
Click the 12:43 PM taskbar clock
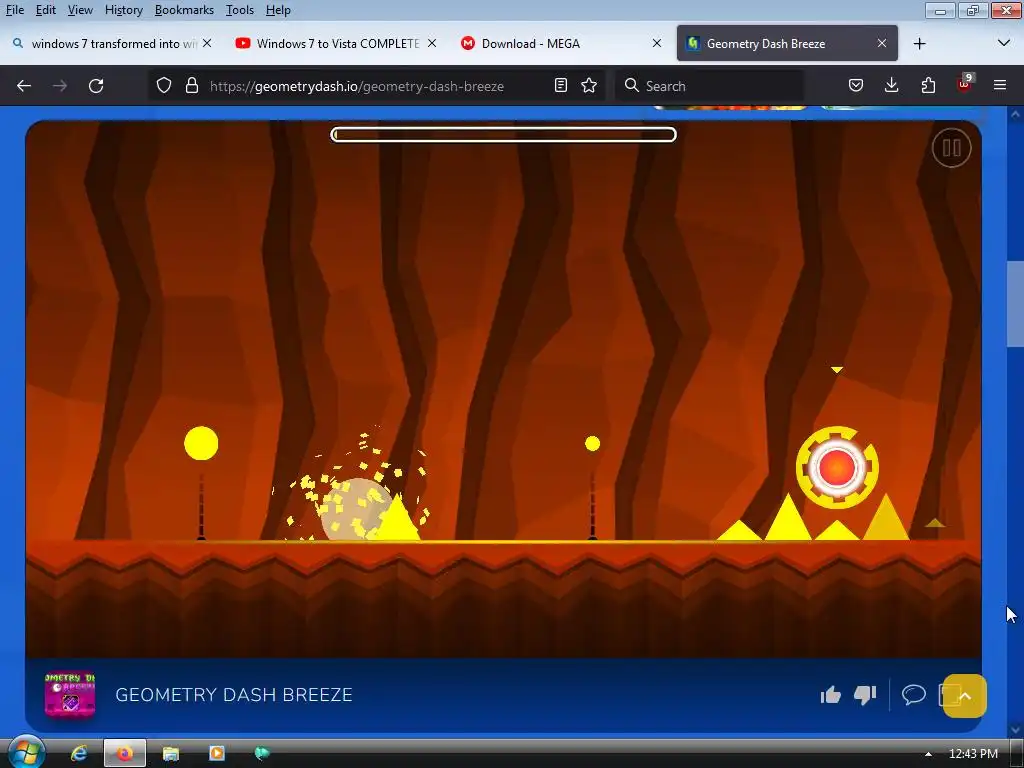click(x=973, y=754)
